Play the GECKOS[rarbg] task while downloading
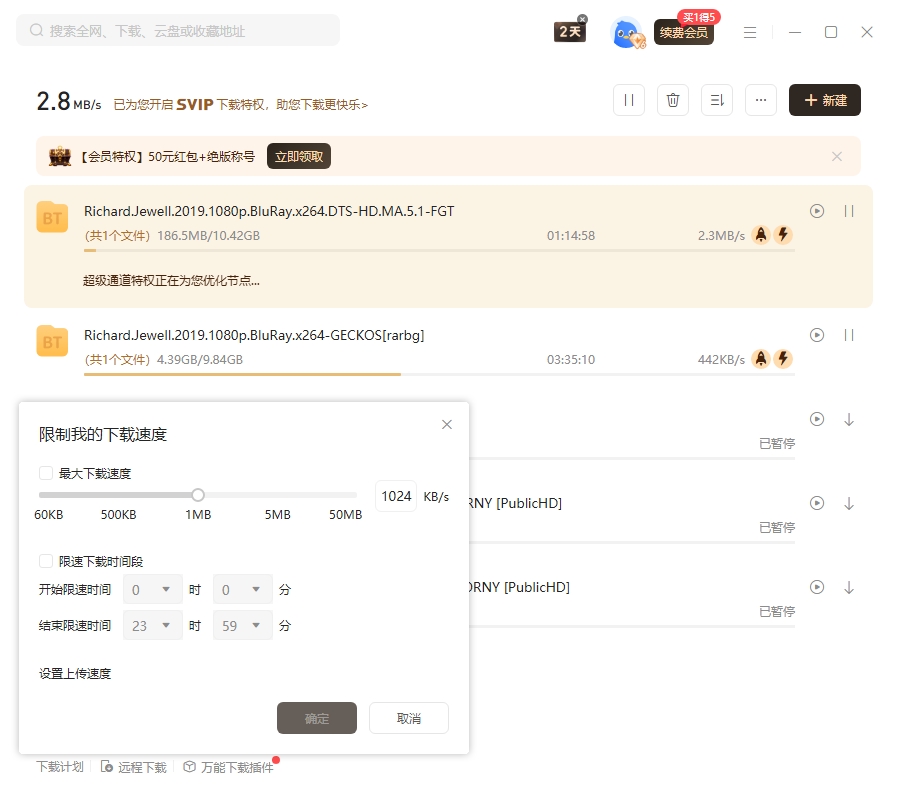This screenshot has height=786, width=901. 817,335
